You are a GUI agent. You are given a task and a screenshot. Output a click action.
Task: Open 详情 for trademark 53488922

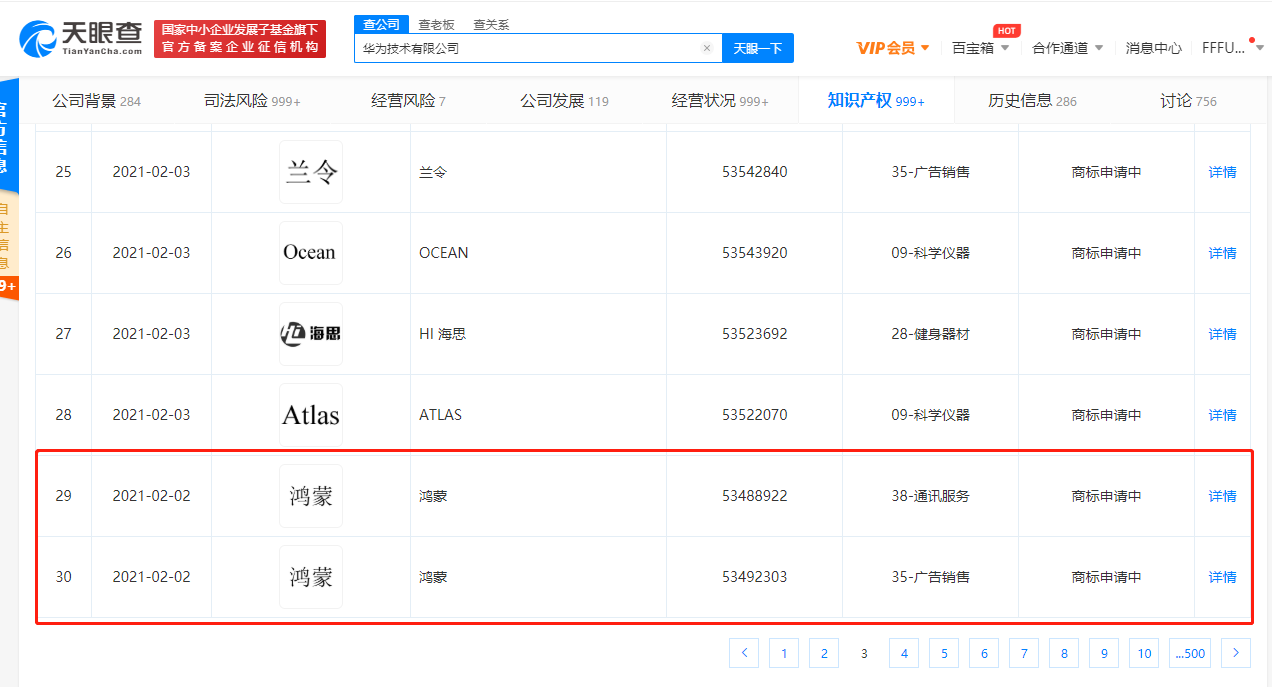tap(1222, 495)
